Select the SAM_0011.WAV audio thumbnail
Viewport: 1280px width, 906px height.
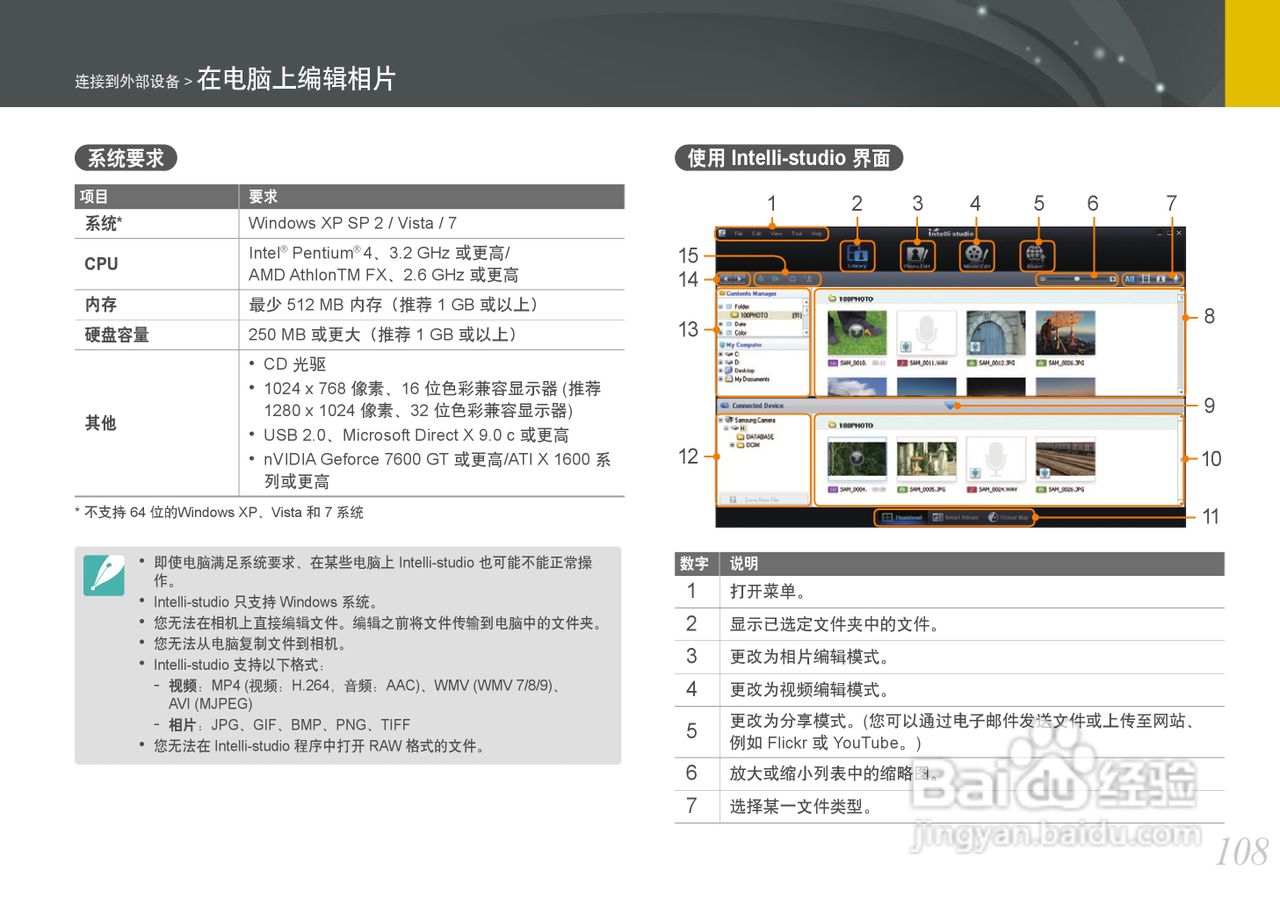click(926, 333)
